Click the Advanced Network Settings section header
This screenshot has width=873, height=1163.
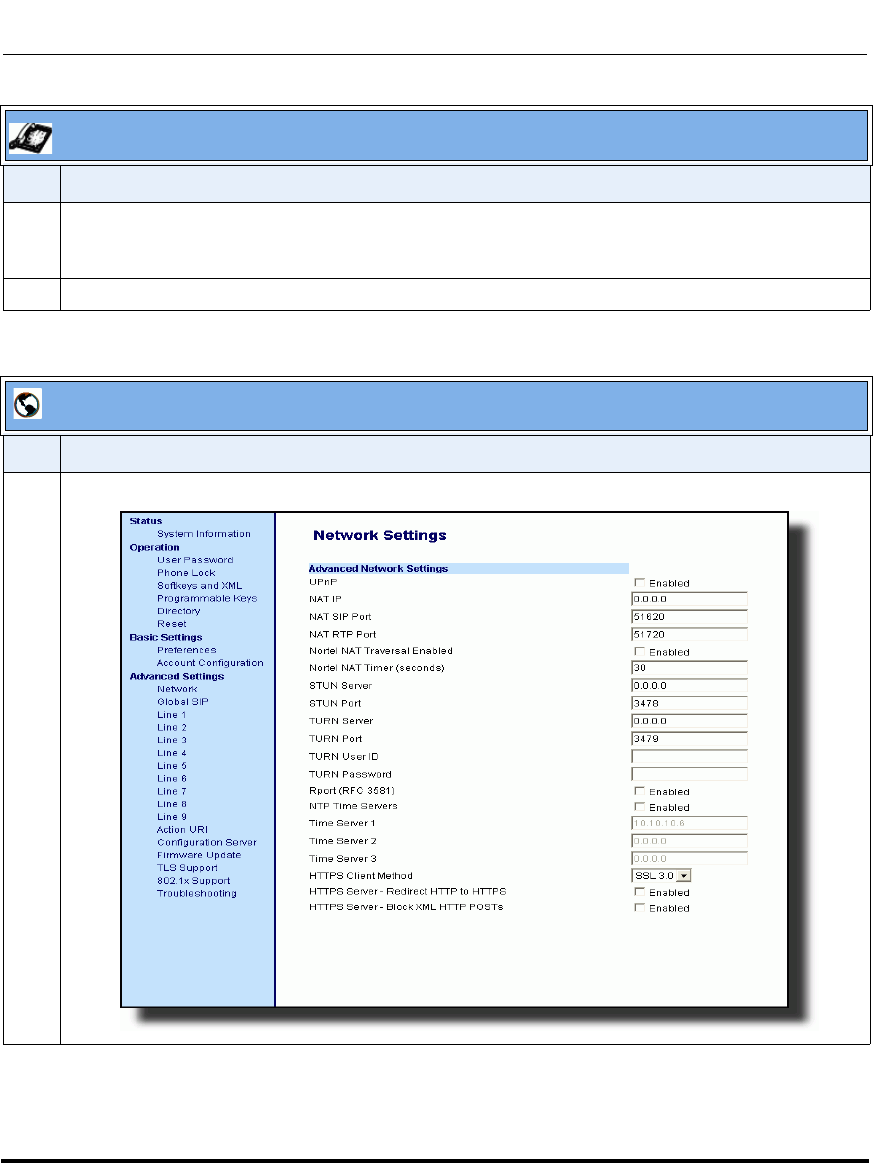(468, 569)
